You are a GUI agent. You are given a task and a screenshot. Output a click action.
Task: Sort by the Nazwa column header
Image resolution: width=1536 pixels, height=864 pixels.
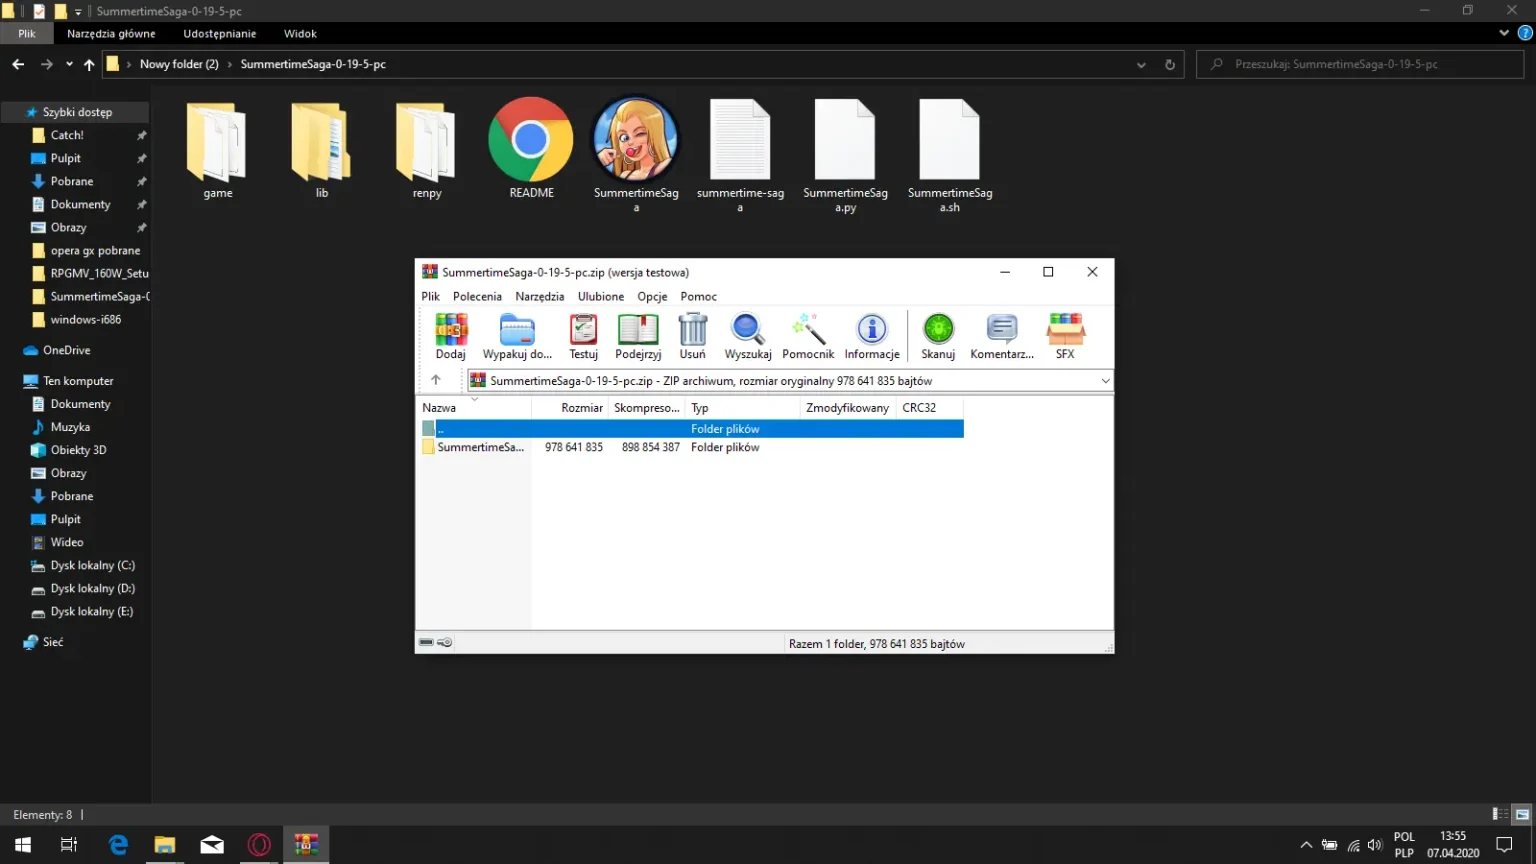475,407
